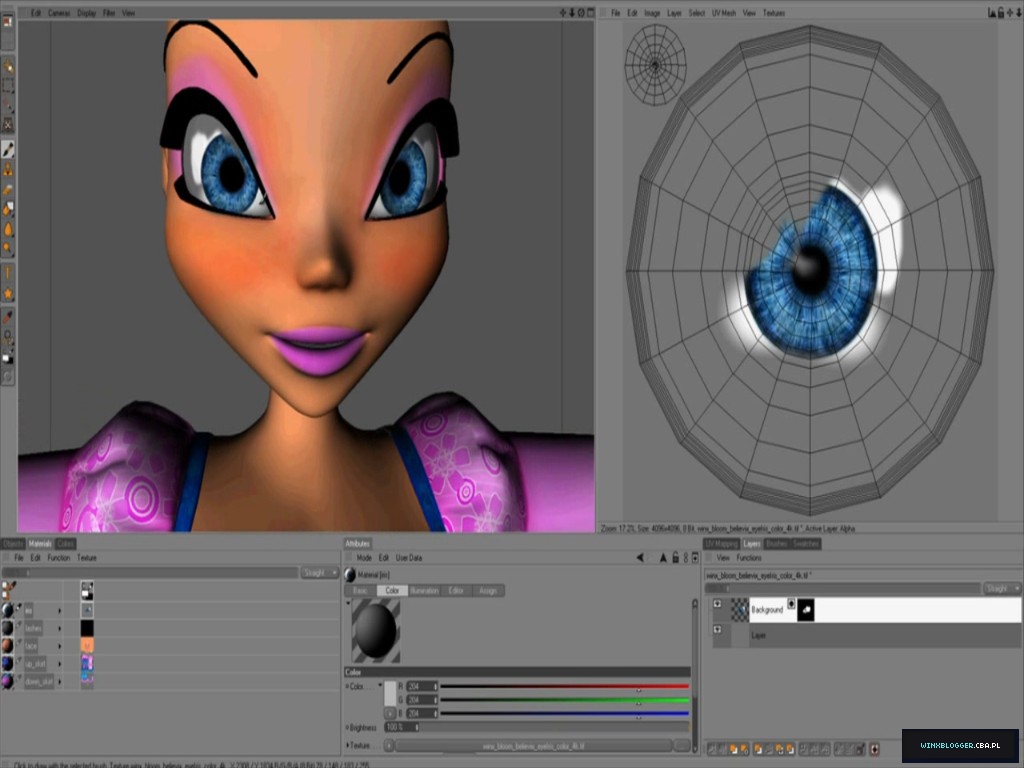Expand the face material channels arrow
This screenshot has height=768, width=1024.
59,647
